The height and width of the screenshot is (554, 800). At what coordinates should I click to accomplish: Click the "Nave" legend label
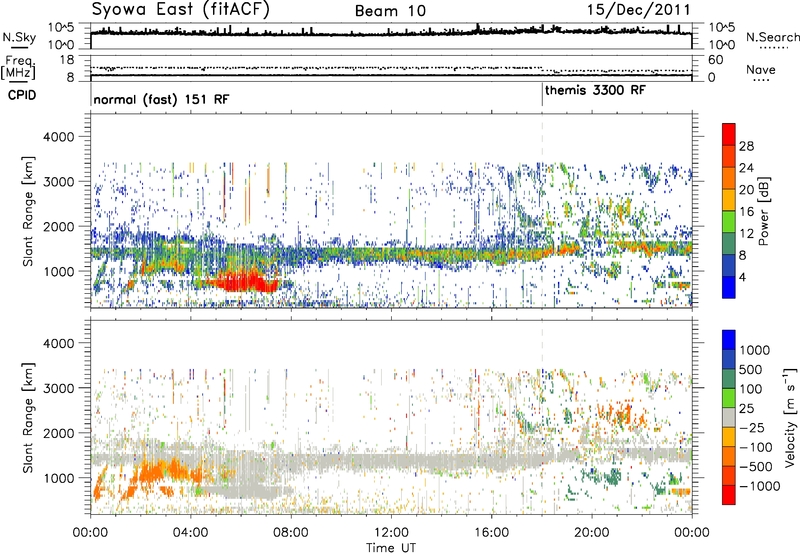761,69
